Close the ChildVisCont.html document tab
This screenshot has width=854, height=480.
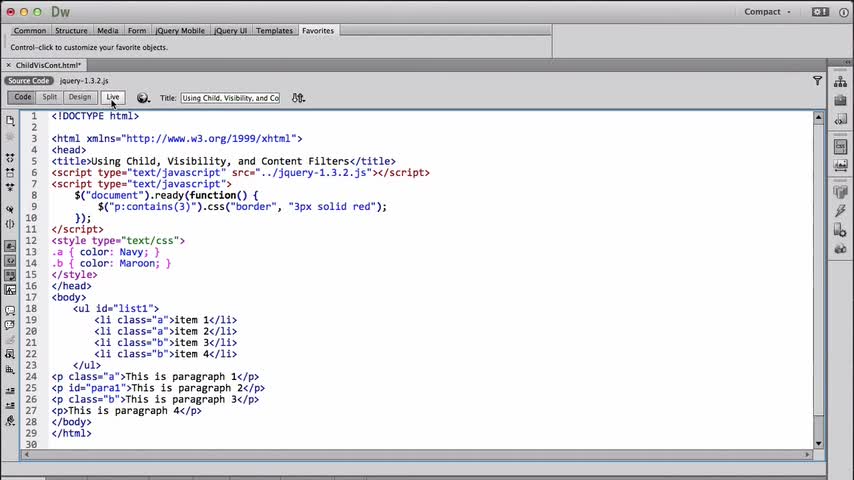(8, 65)
